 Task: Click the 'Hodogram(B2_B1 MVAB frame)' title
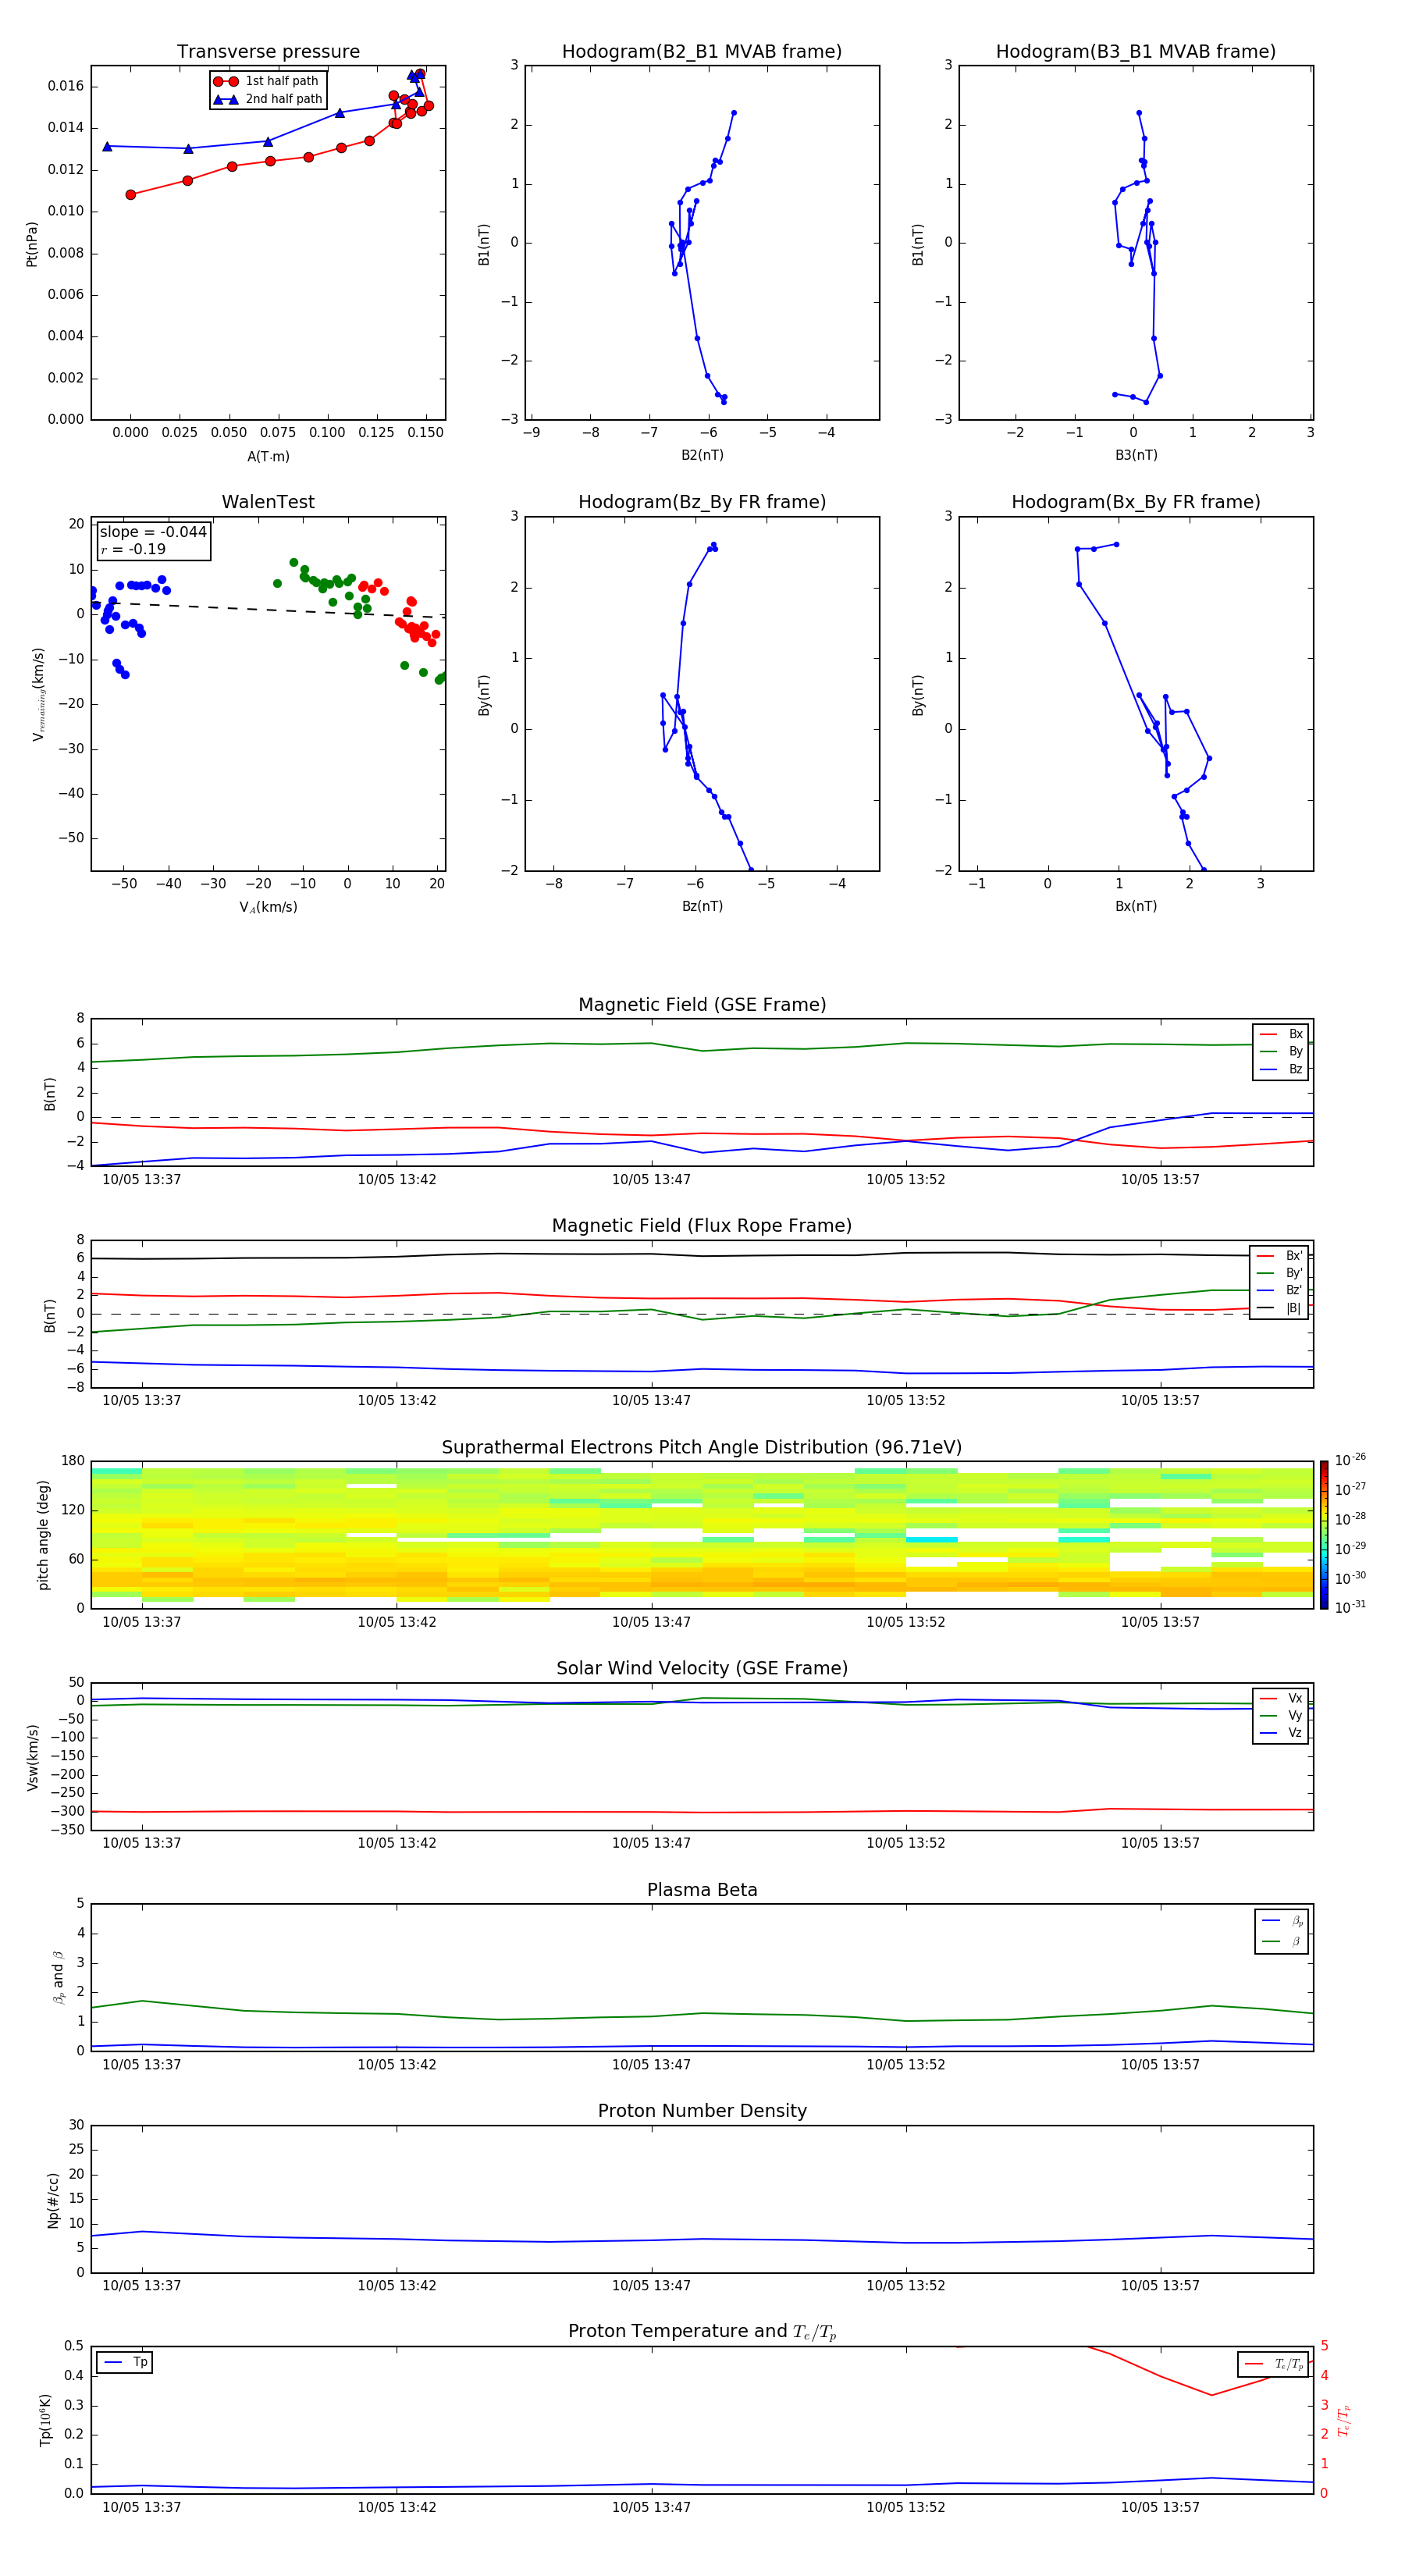[702, 52]
